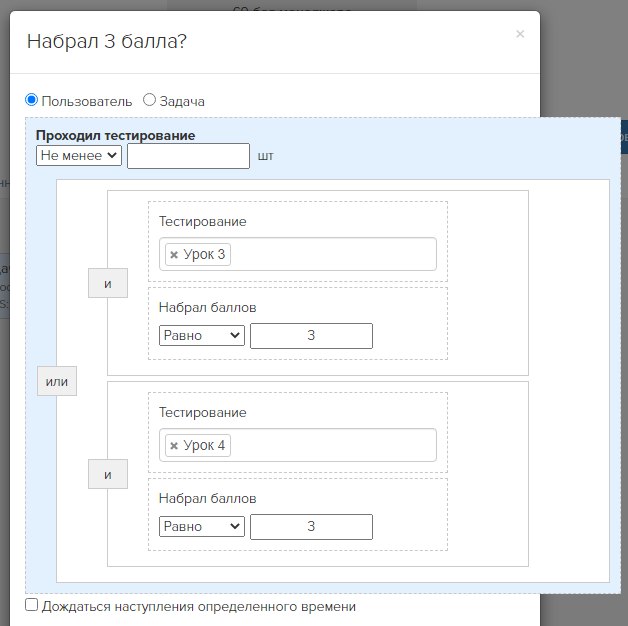This screenshot has height=626, width=628.
Task: Click the "и" operator in the Урок 3 group
Action: click(x=108, y=283)
